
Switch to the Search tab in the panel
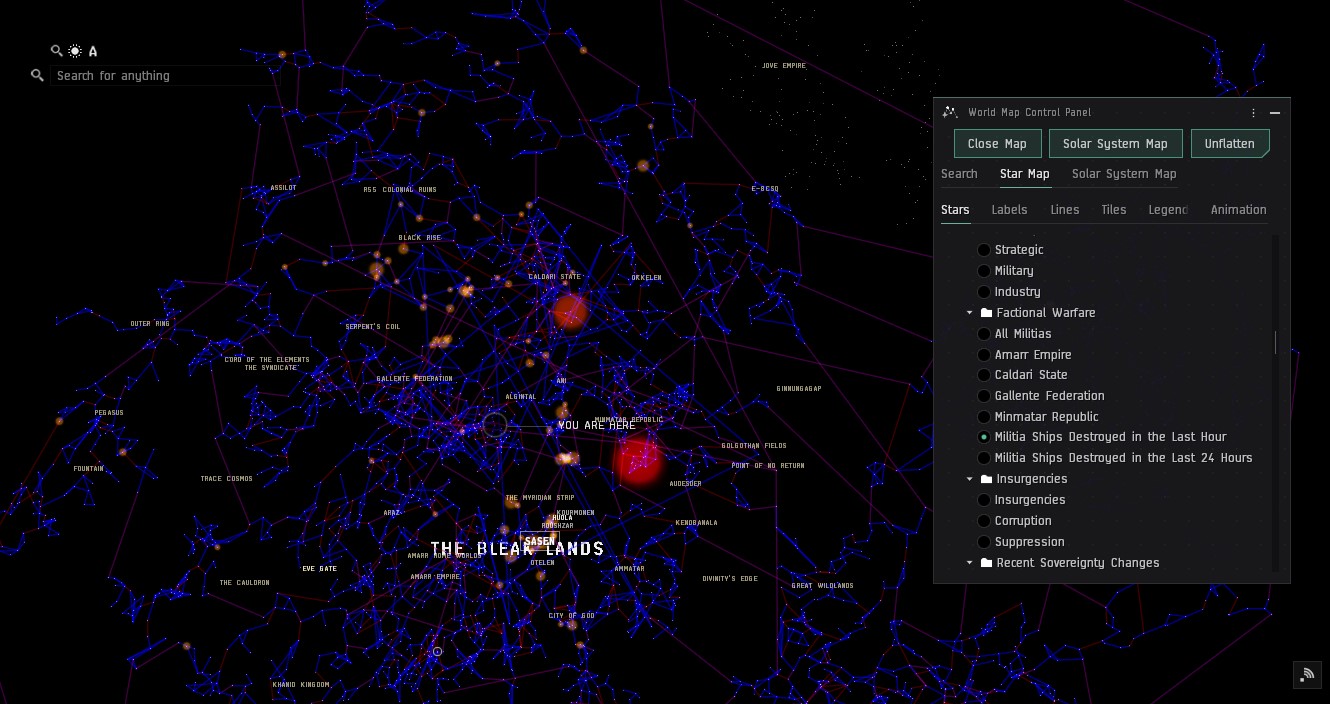[959, 174]
